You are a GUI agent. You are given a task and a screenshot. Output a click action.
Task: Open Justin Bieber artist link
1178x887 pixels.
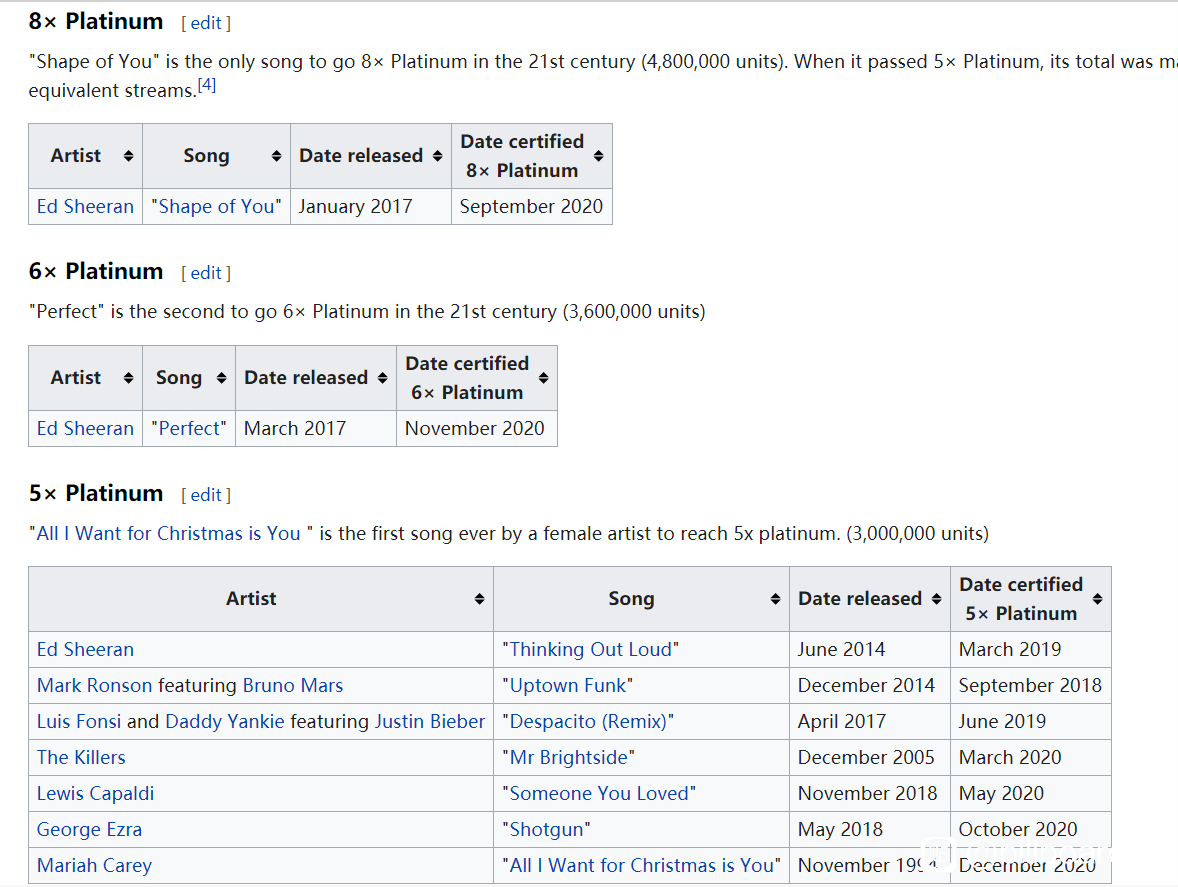[x=430, y=722]
